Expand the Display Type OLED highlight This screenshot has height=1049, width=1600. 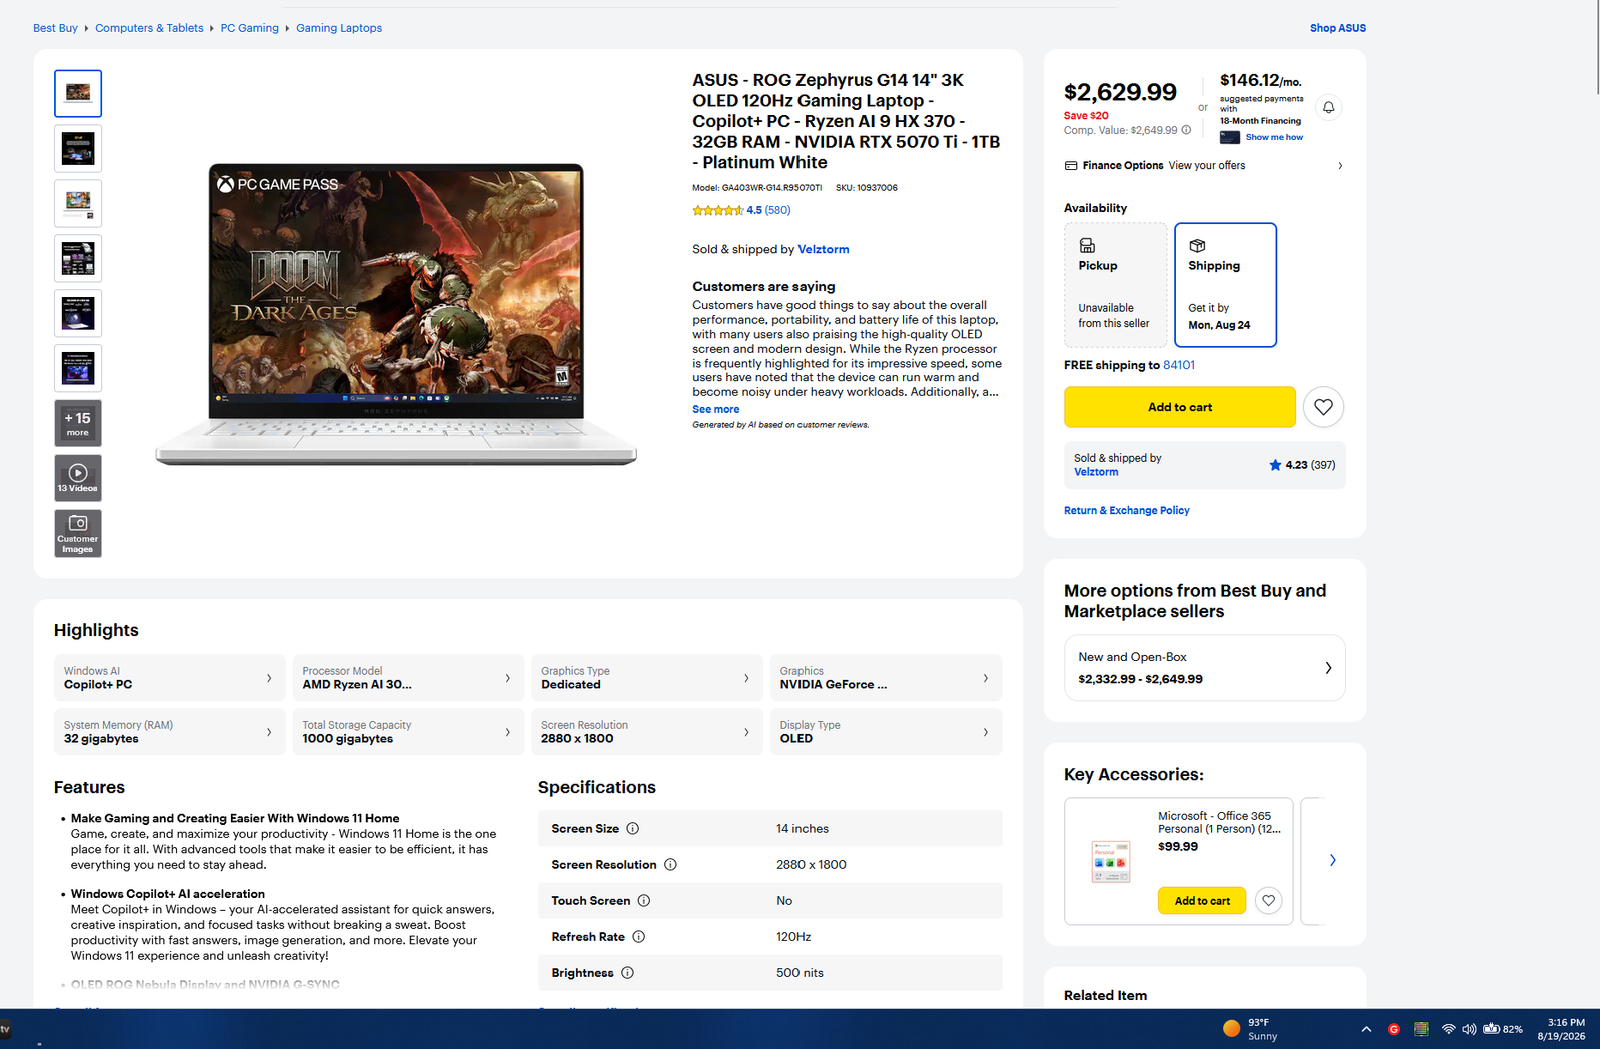886,732
